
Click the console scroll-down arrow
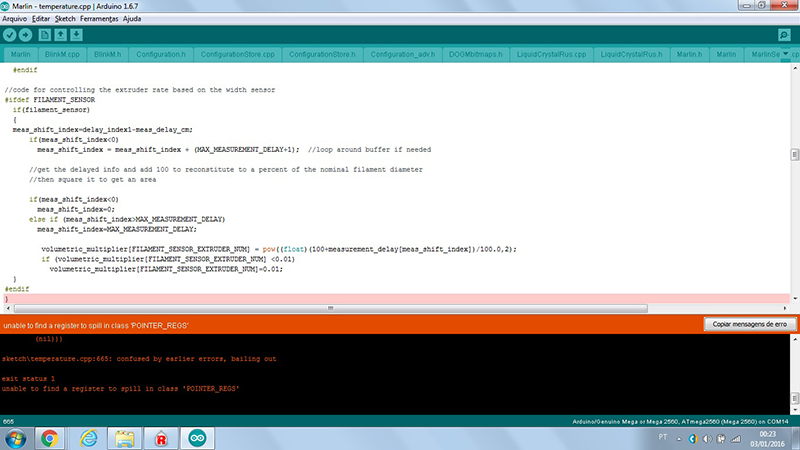[x=794, y=410]
